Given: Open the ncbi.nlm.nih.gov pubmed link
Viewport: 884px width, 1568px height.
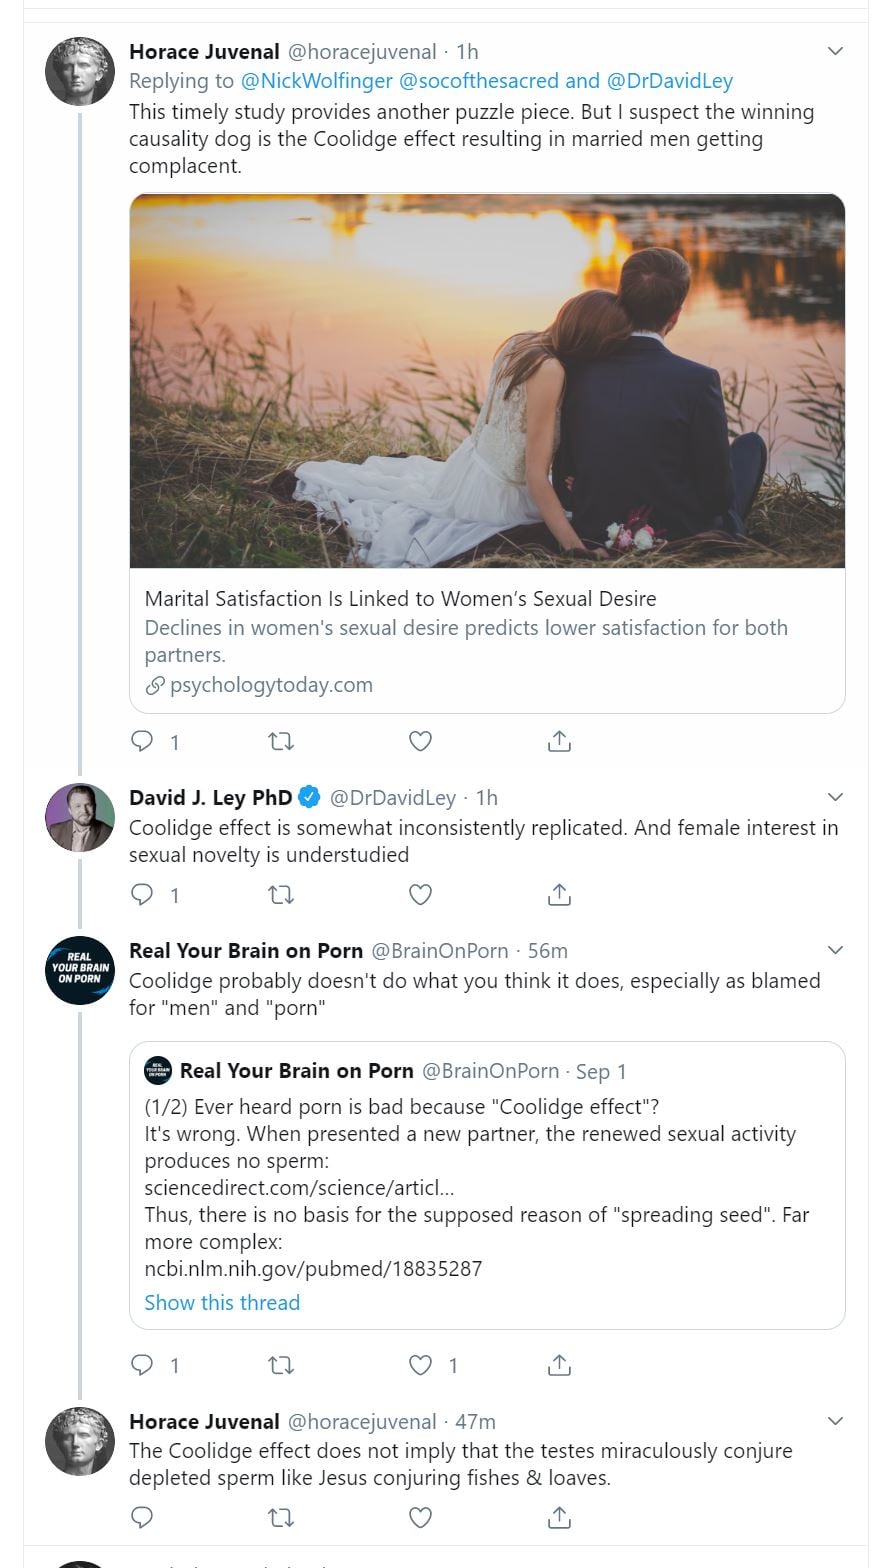Looking at the screenshot, I should coord(313,1269).
